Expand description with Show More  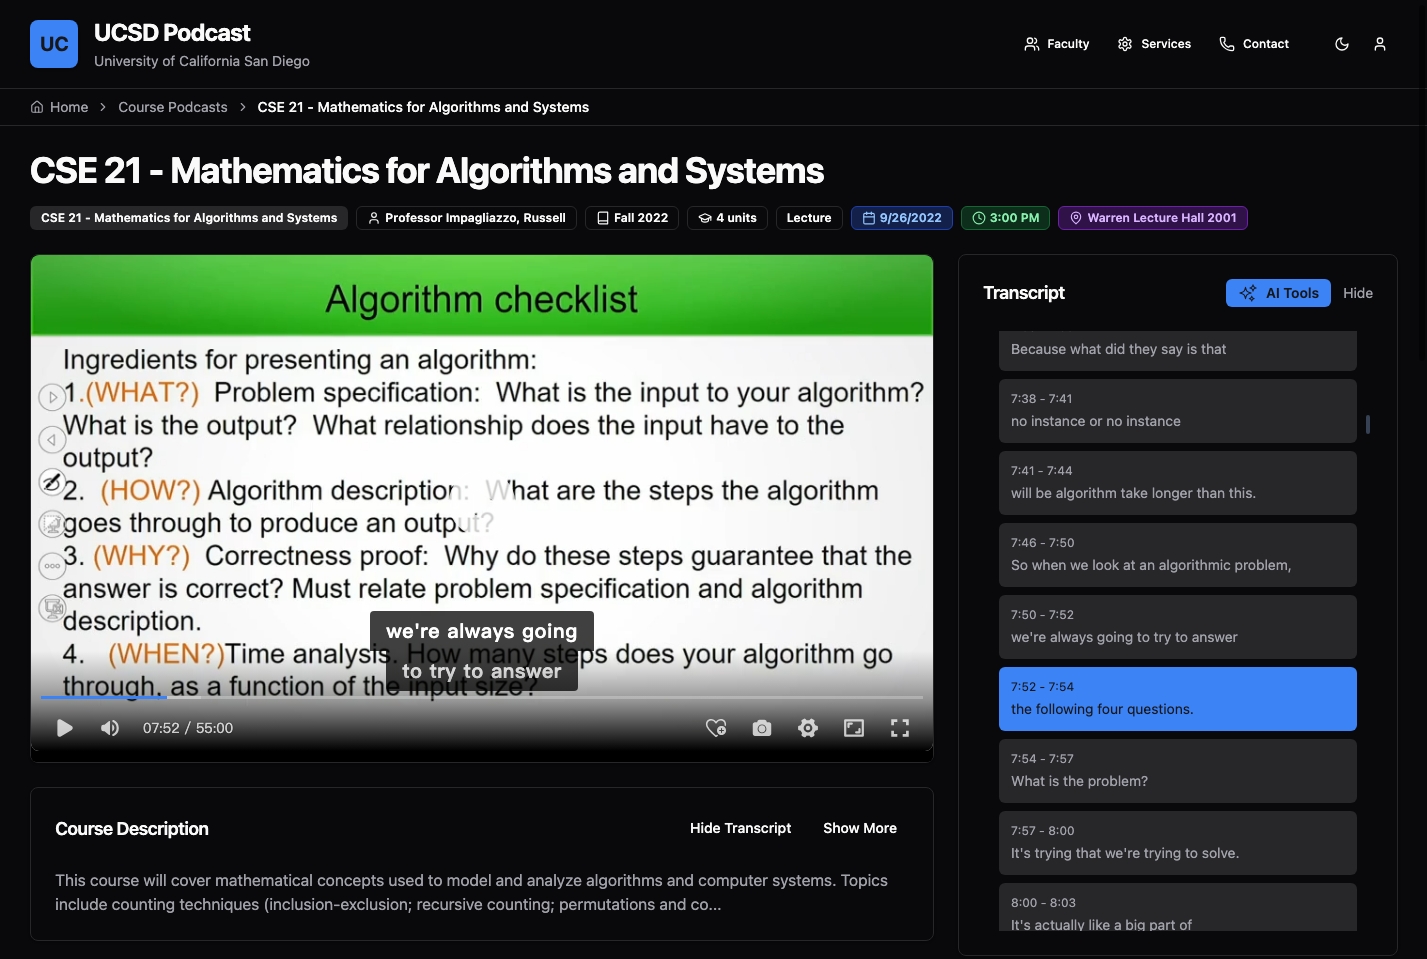click(x=859, y=828)
